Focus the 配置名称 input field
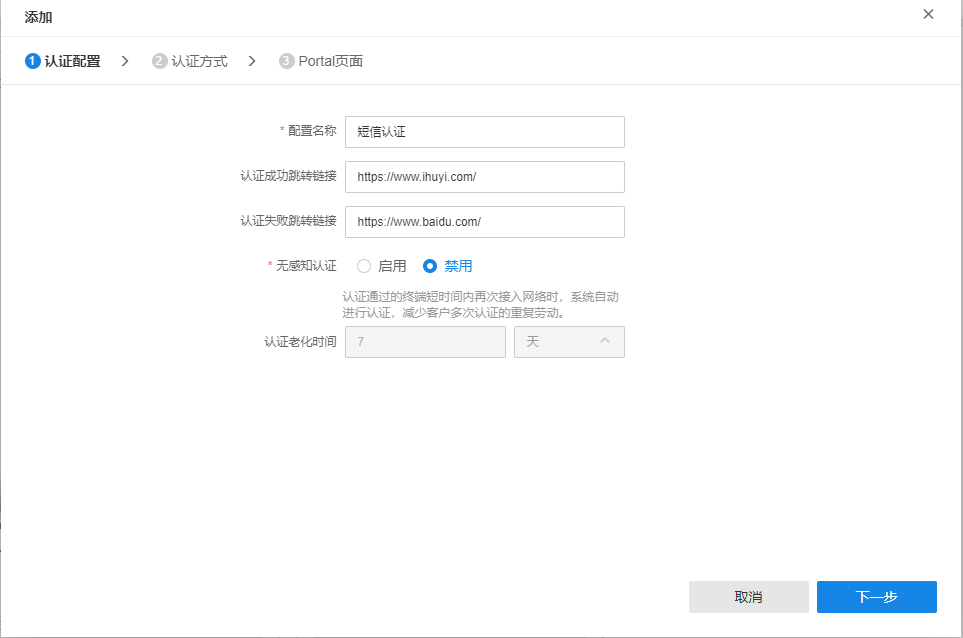 [484, 132]
